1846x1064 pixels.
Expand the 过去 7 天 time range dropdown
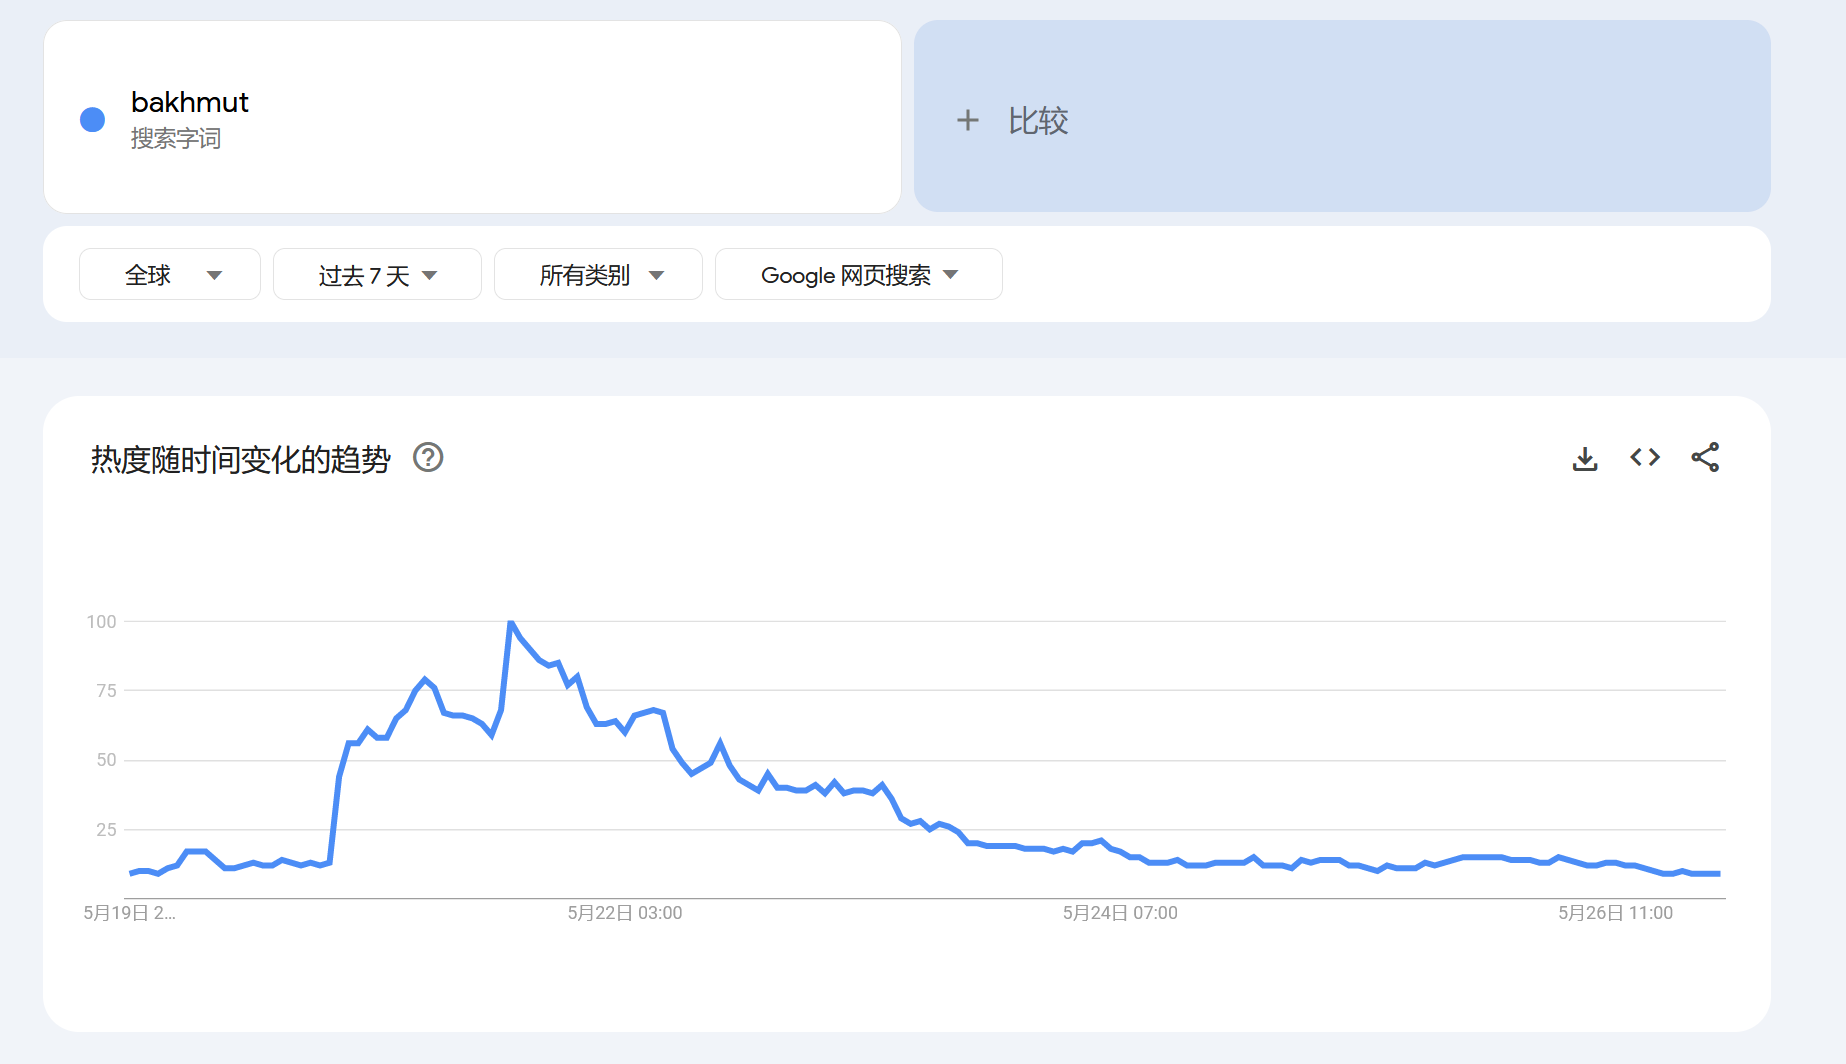click(x=377, y=275)
